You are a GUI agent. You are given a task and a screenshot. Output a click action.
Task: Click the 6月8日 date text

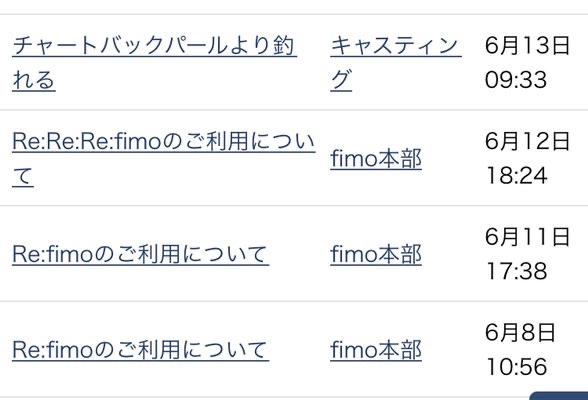pyautogui.click(x=520, y=333)
